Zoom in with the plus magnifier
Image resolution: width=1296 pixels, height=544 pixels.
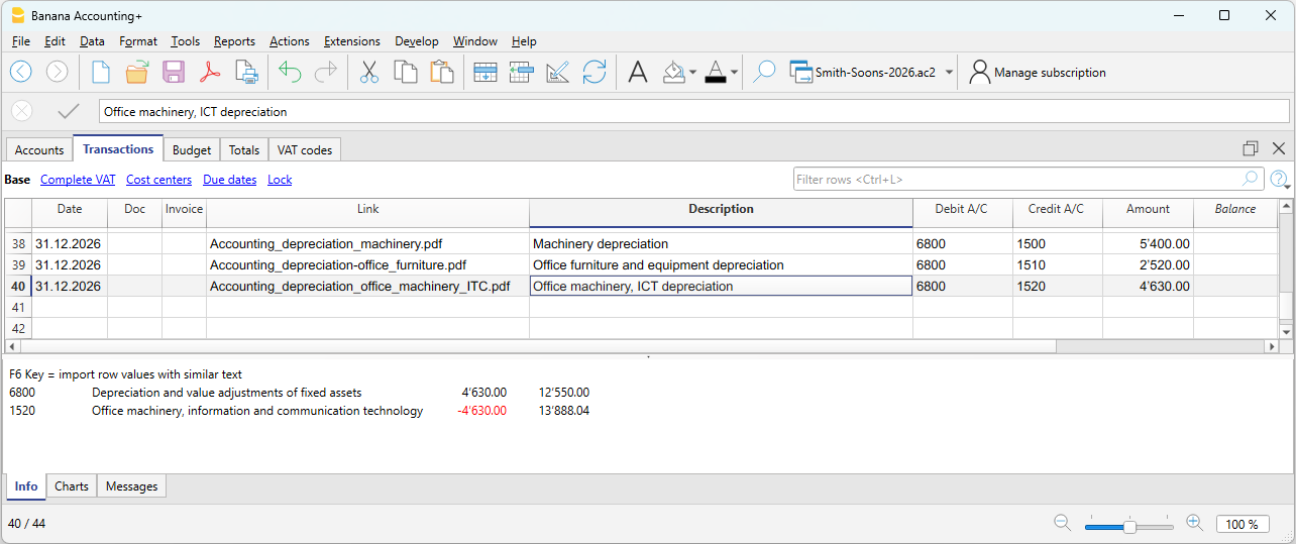(x=1194, y=523)
